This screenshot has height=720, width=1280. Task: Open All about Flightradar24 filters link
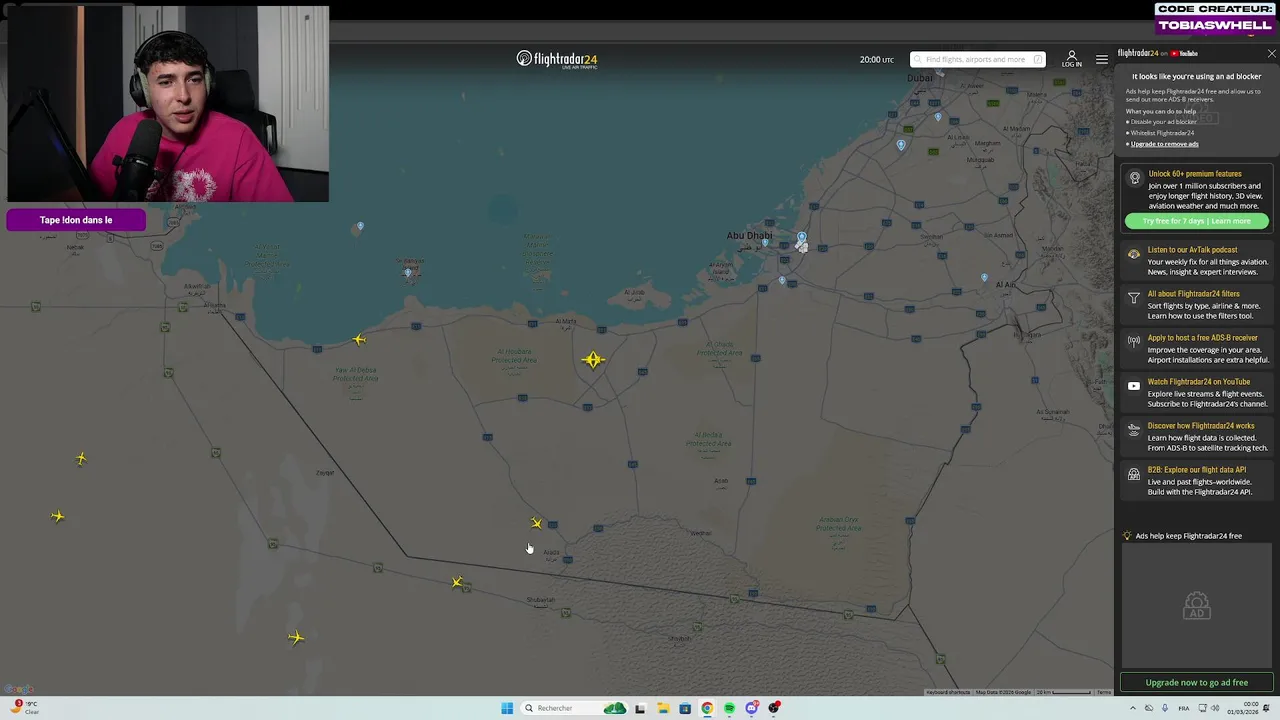(x=1193, y=294)
